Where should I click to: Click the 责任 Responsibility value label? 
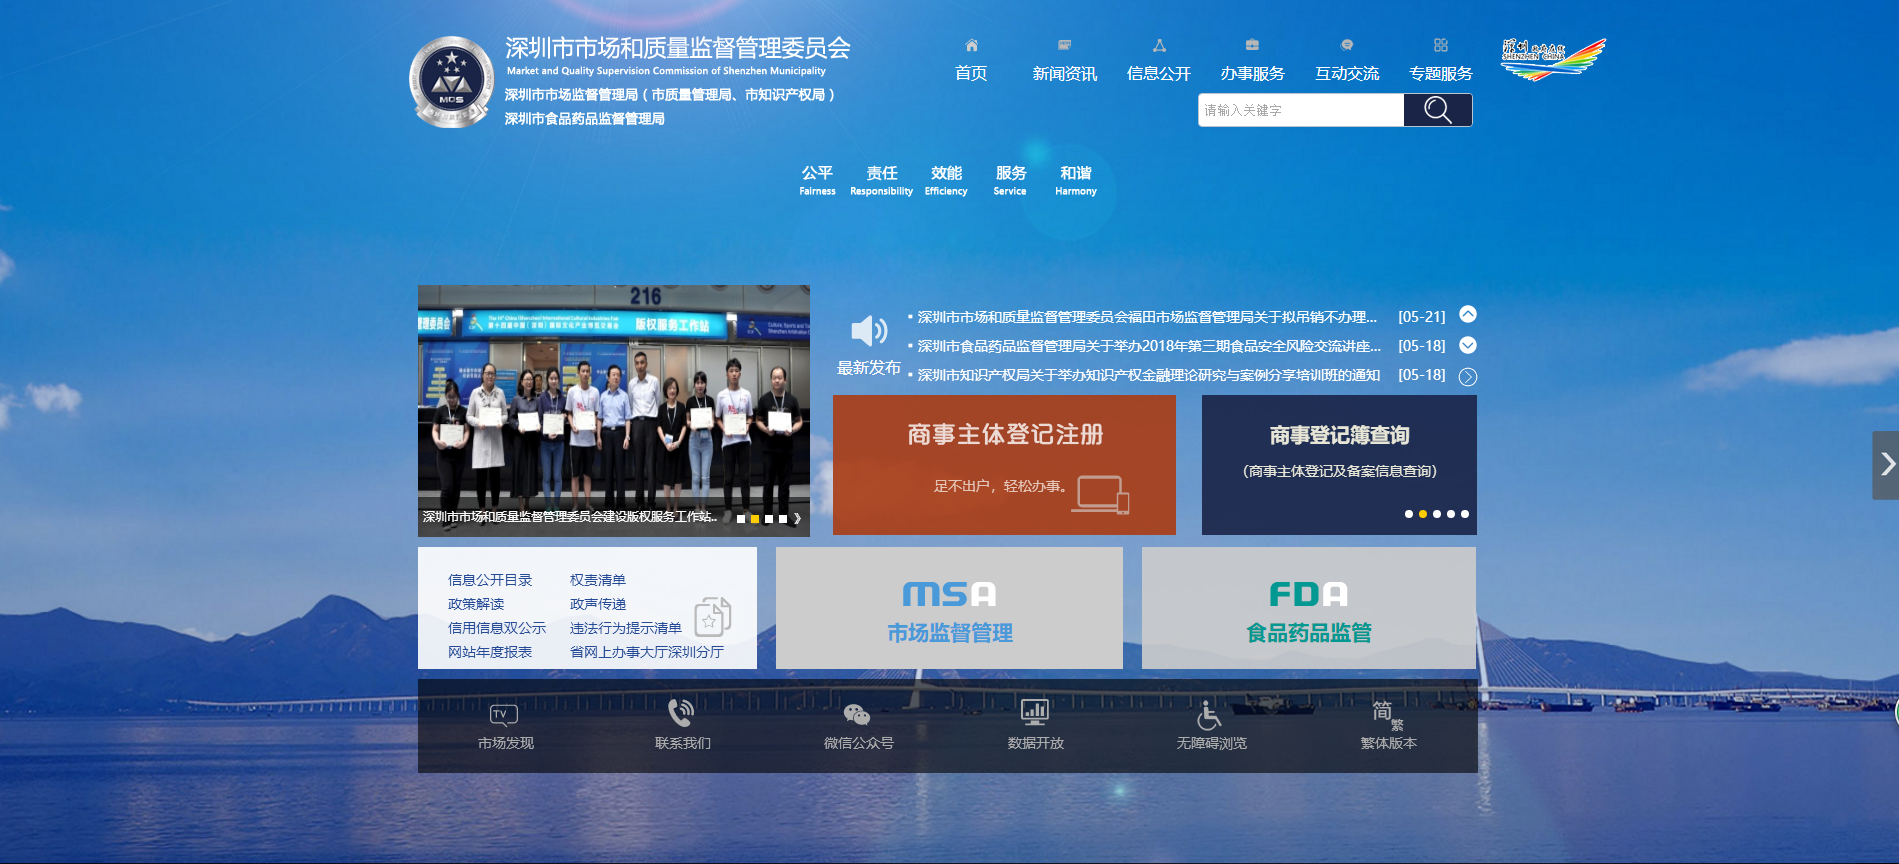882,180
